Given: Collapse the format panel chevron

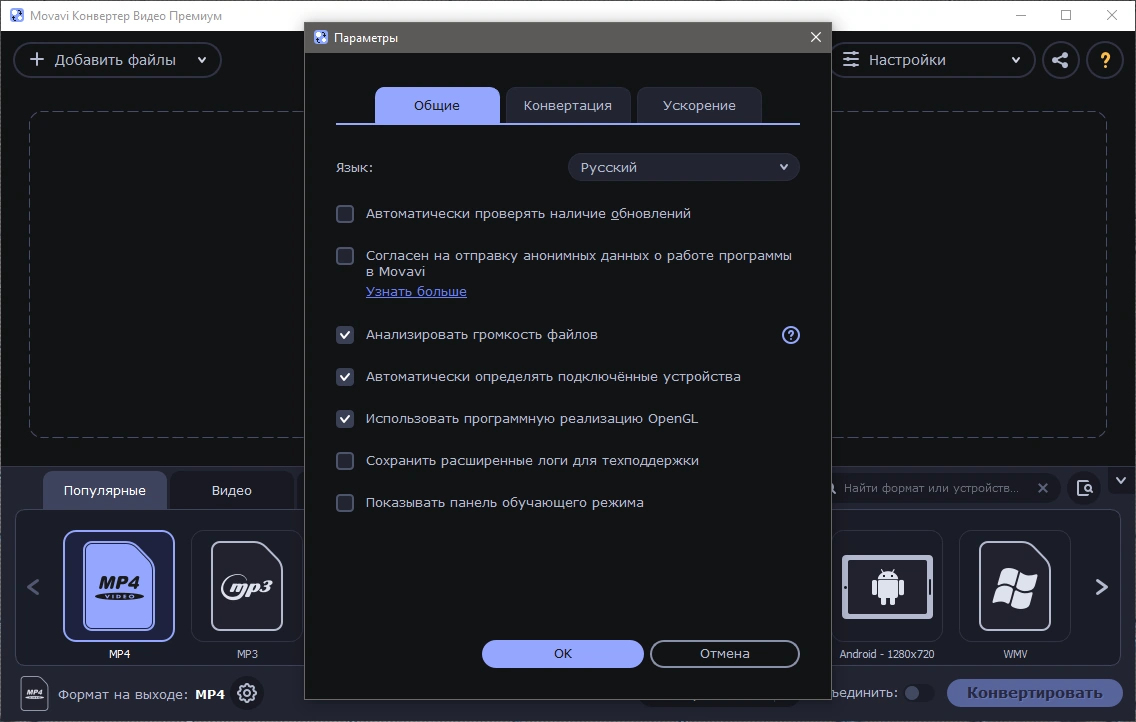Looking at the screenshot, I should tap(1121, 481).
